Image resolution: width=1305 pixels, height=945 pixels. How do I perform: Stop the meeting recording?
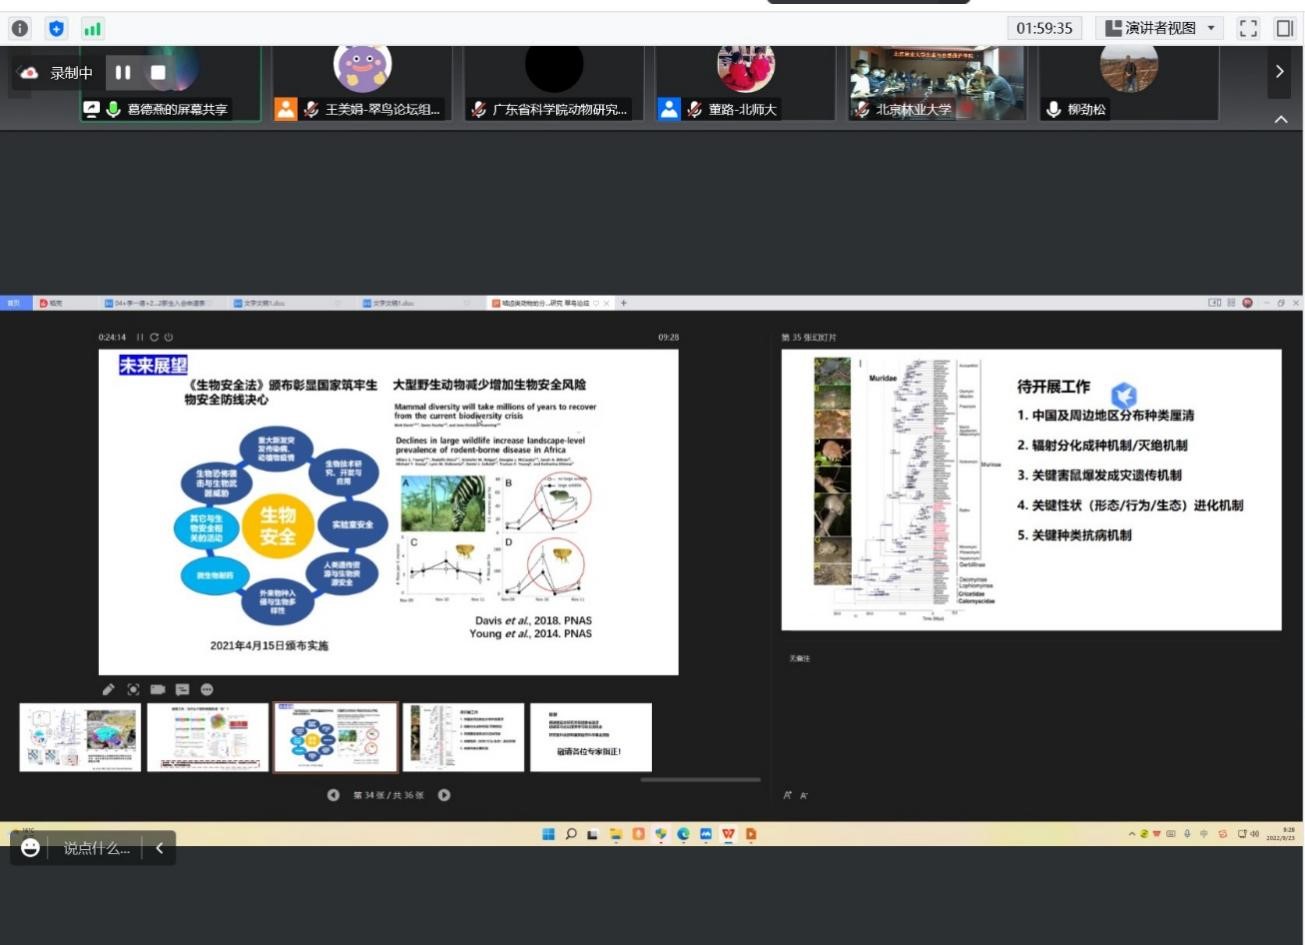click(158, 72)
